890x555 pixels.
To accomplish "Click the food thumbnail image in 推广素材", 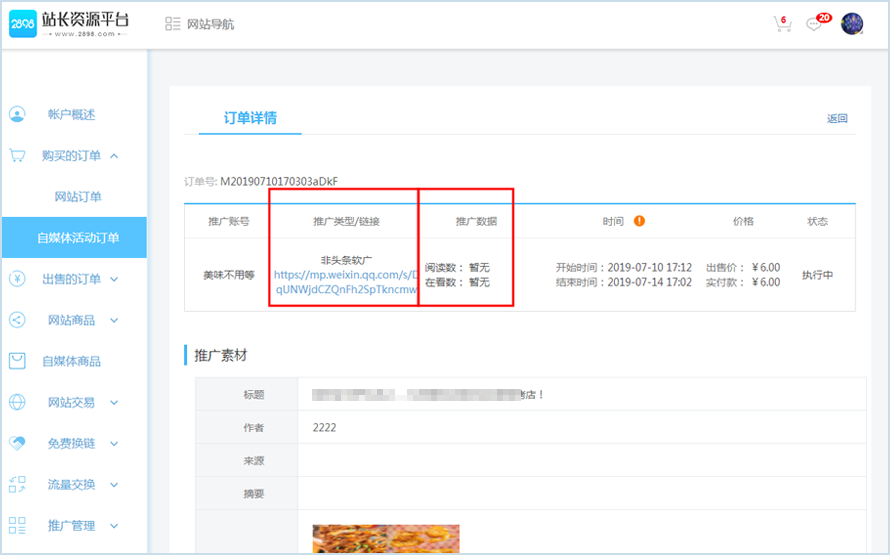I will click(386, 539).
